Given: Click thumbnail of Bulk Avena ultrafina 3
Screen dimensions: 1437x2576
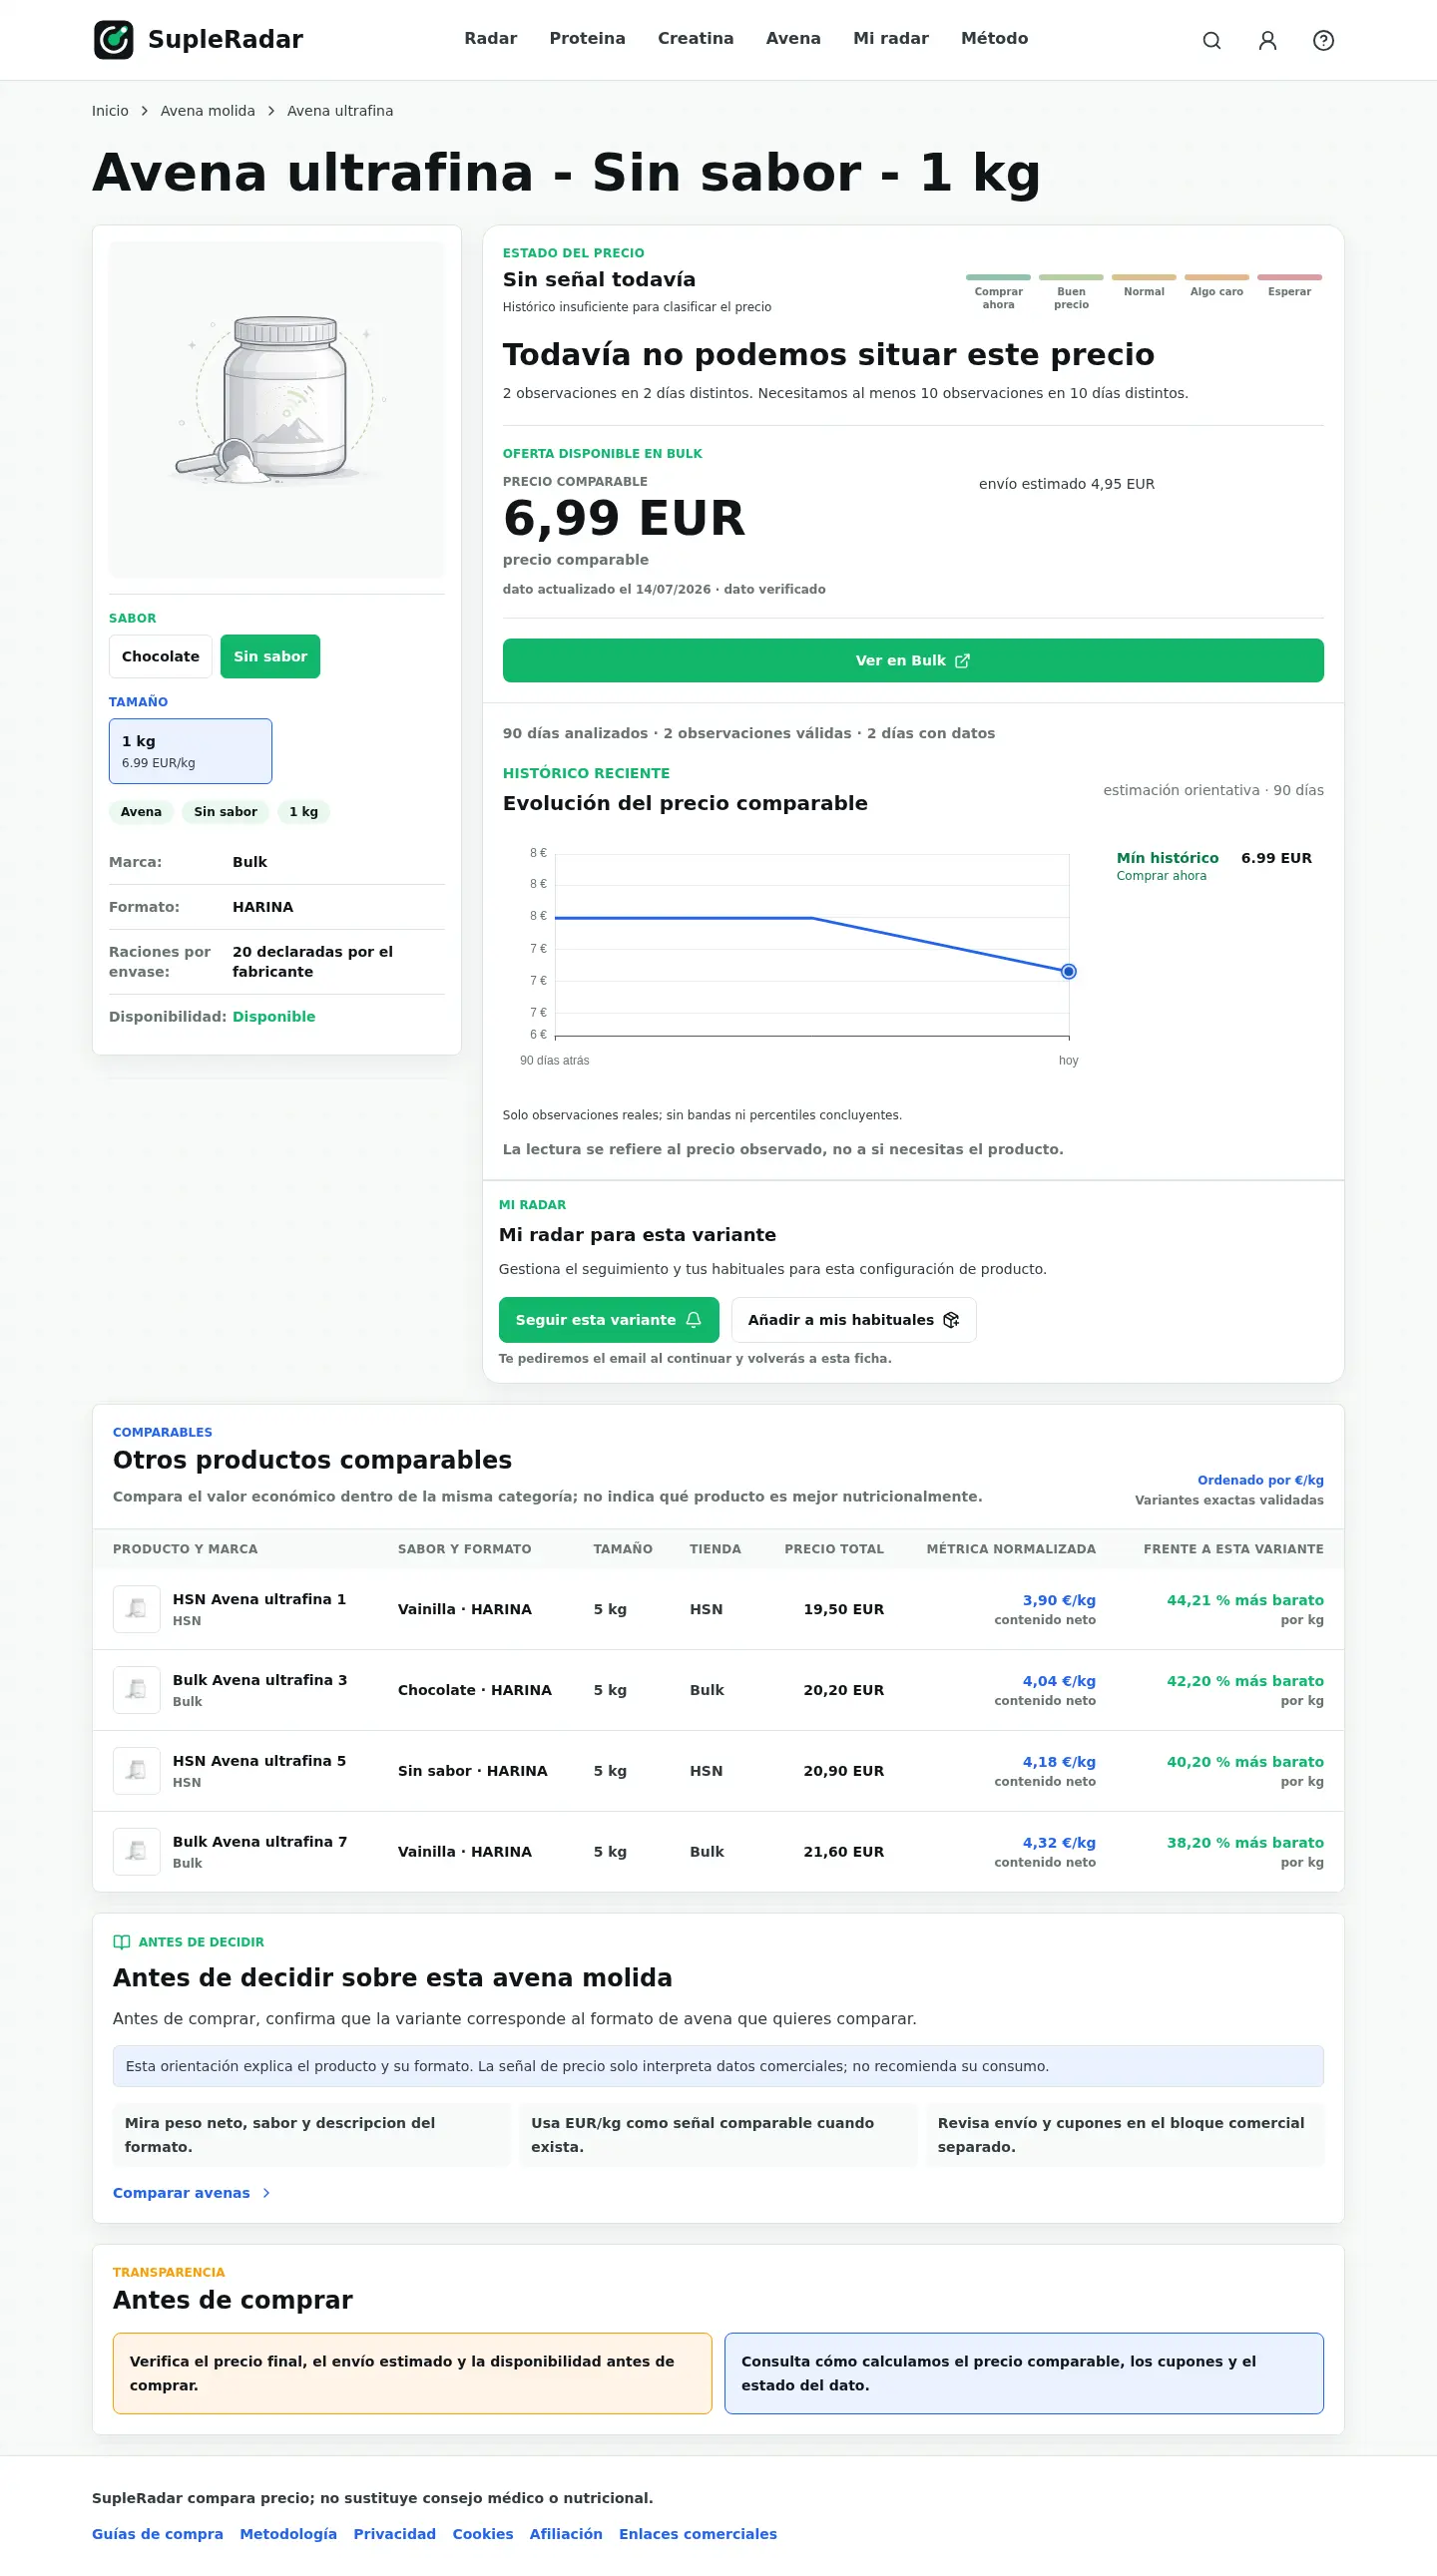Looking at the screenshot, I should pyautogui.click(x=137, y=1690).
